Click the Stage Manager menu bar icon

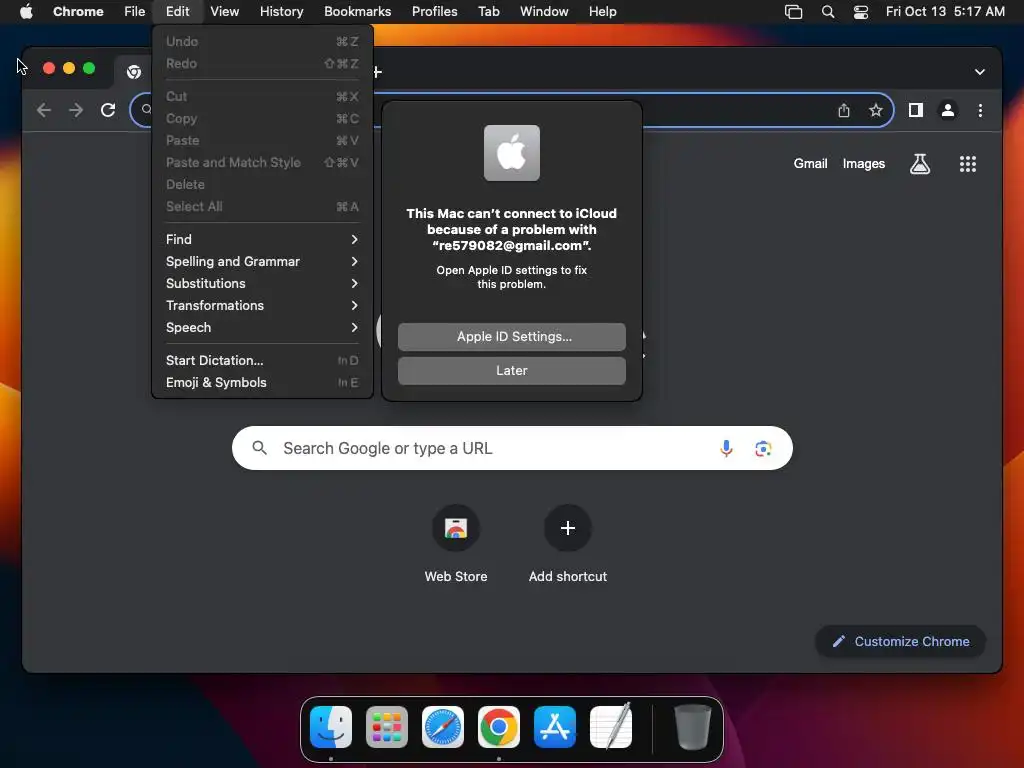(793, 12)
